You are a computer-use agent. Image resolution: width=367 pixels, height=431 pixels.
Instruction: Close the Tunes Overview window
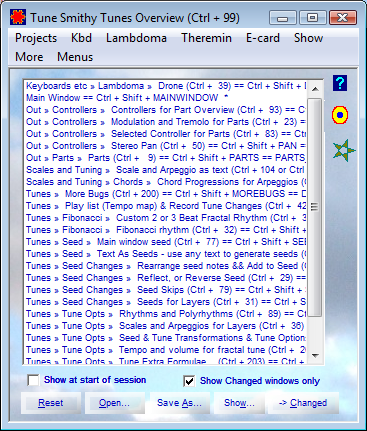pos(343,17)
